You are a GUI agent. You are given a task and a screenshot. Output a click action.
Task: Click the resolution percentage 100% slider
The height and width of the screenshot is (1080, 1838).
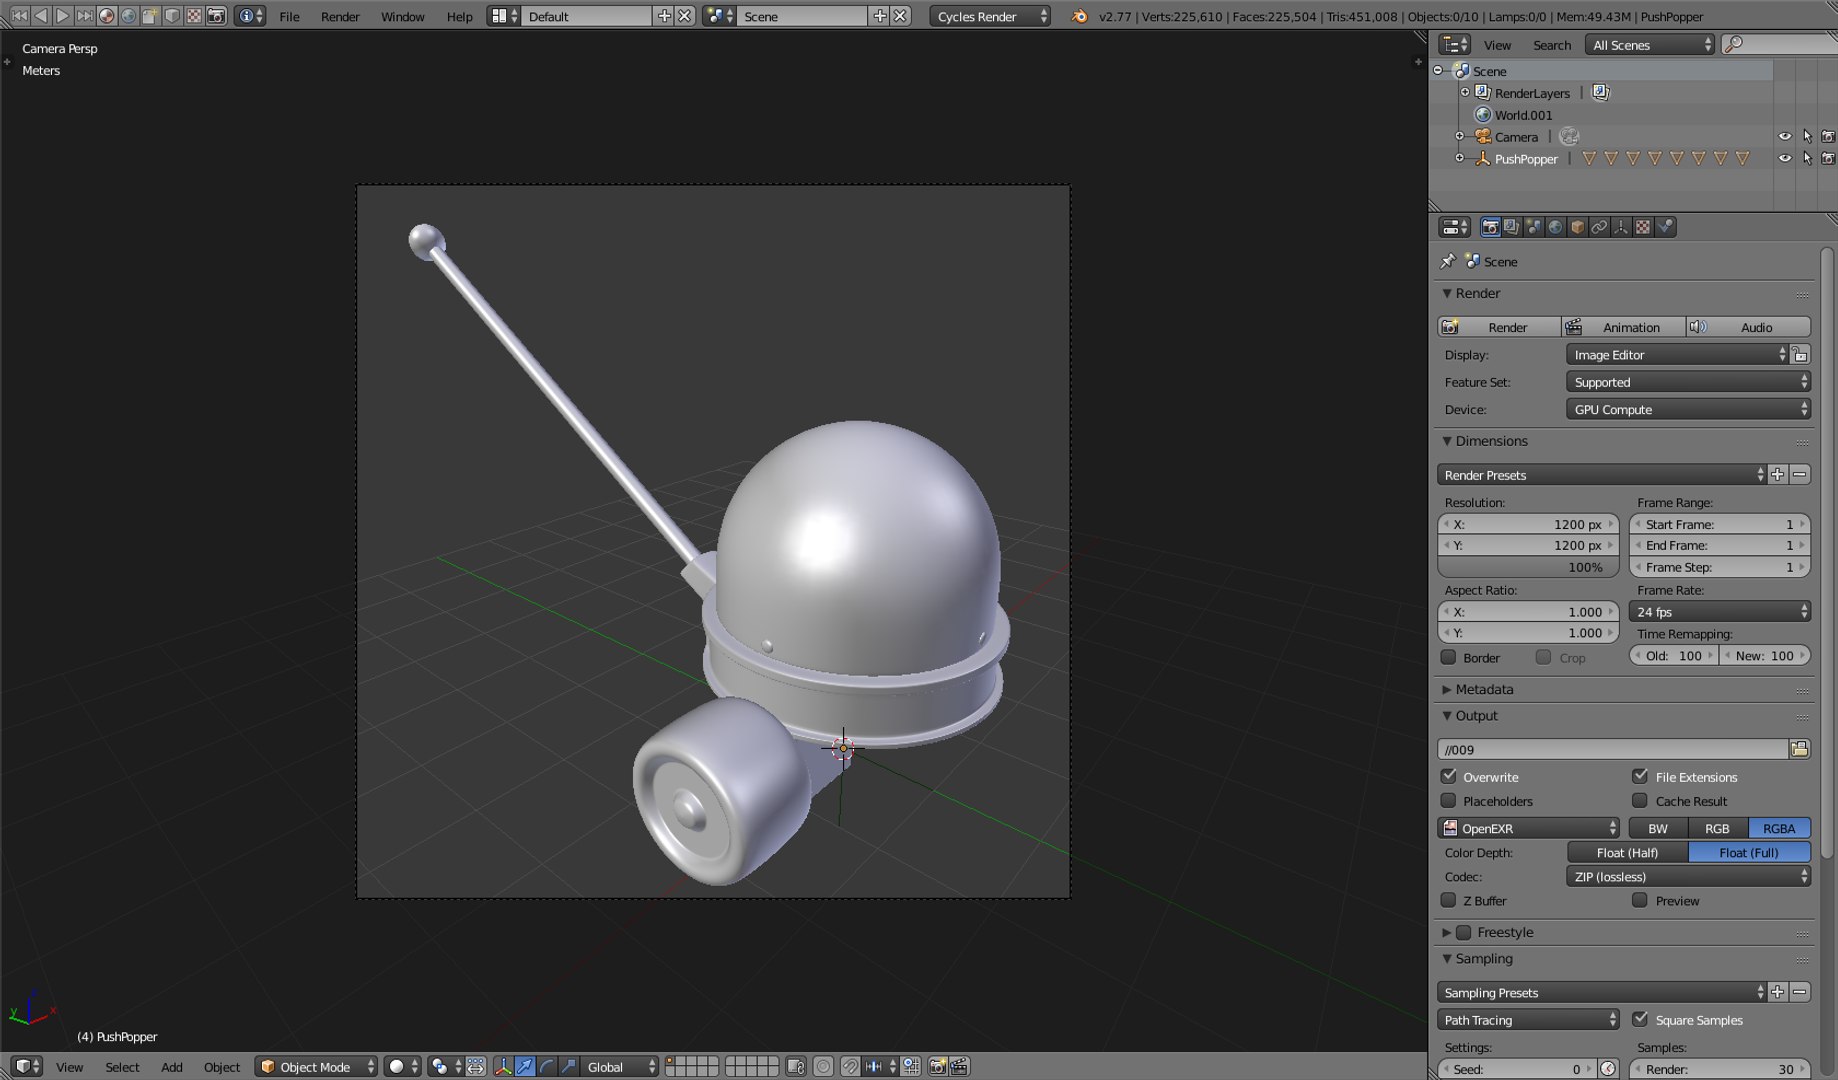tap(1528, 567)
